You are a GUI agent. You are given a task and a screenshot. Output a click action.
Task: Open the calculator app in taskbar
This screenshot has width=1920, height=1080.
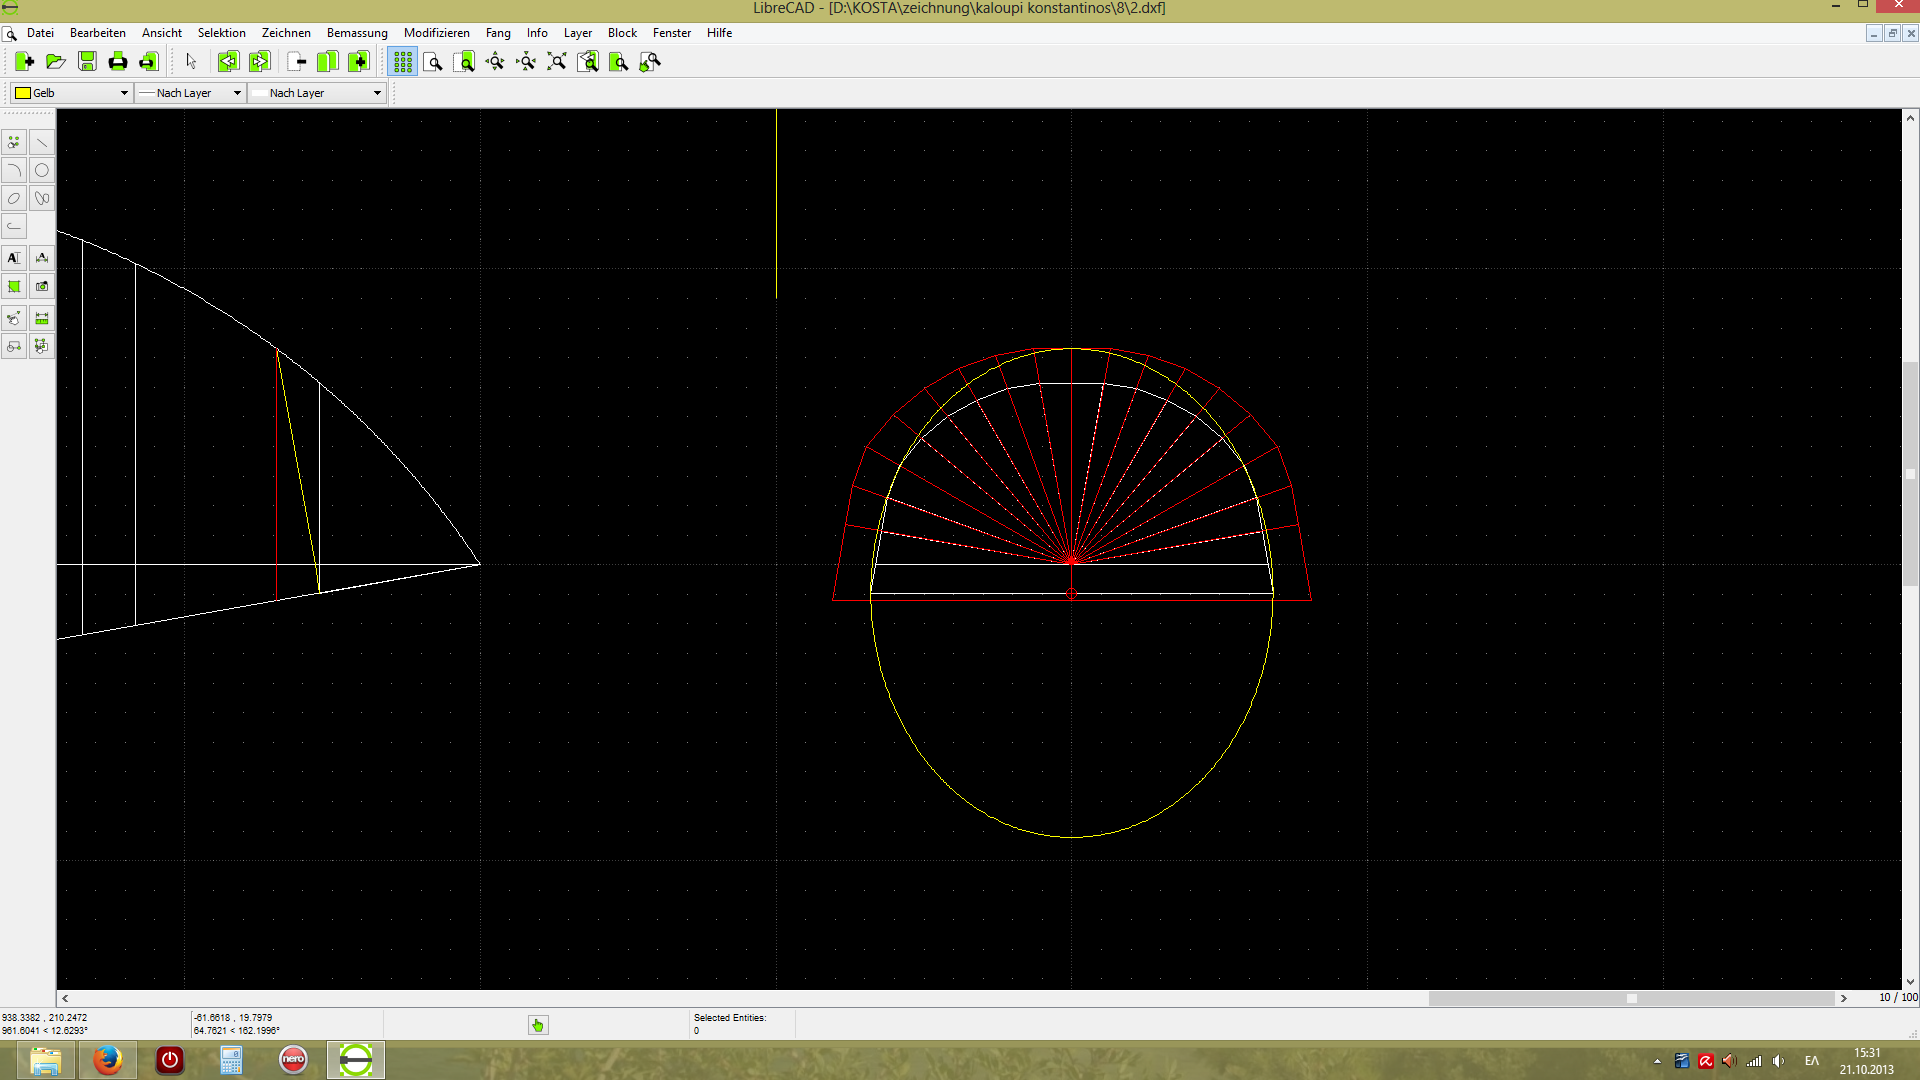point(231,1060)
